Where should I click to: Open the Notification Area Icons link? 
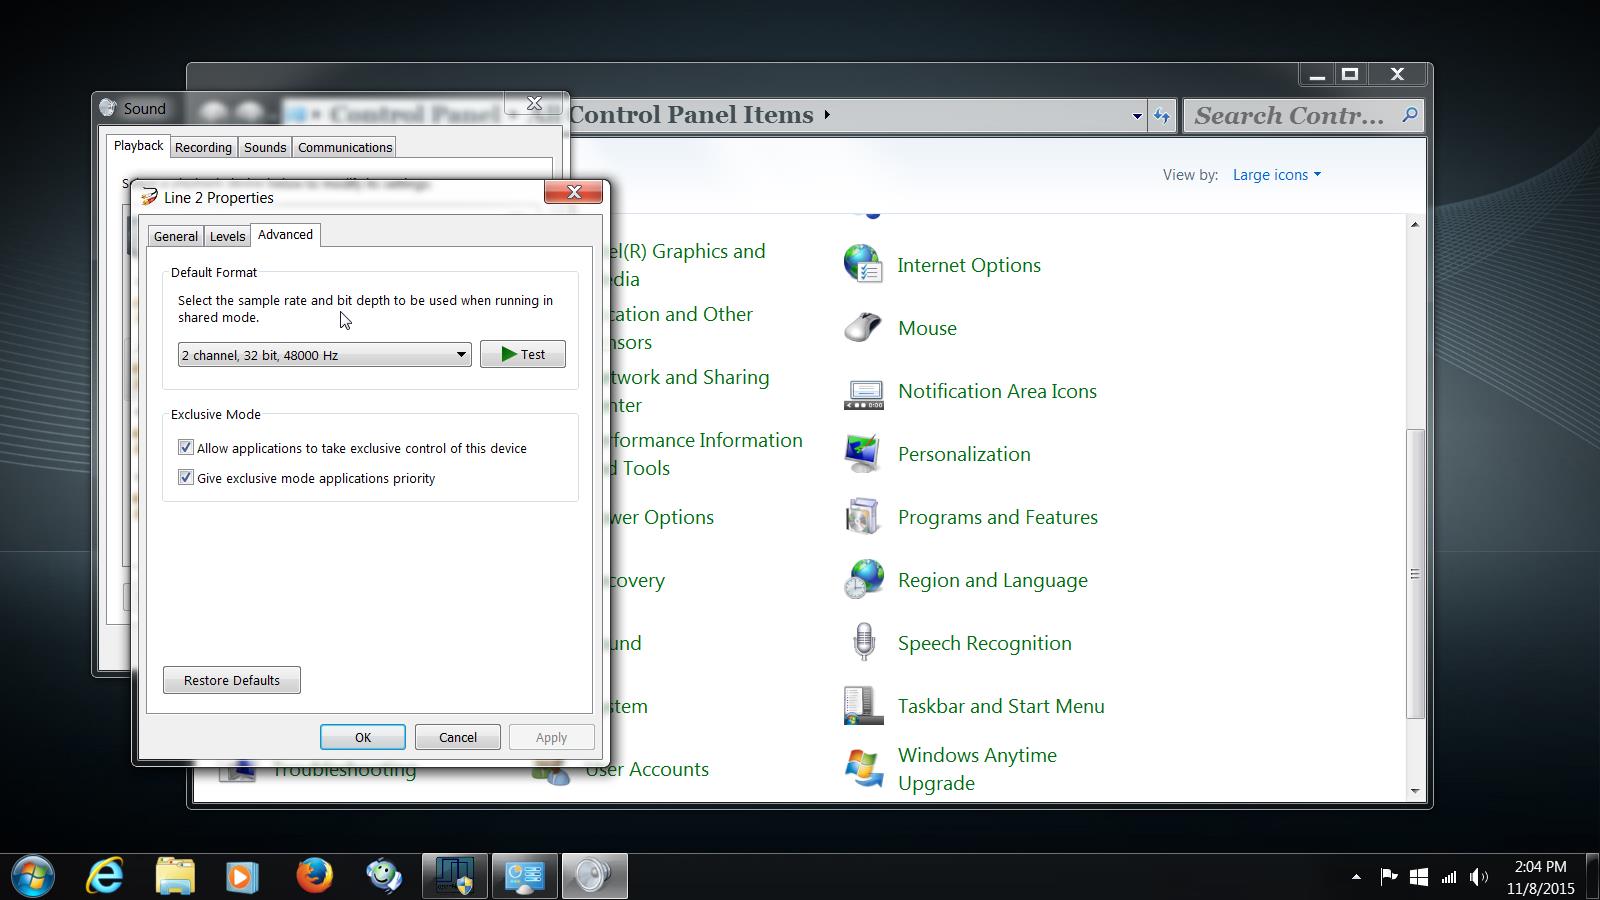click(x=997, y=391)
